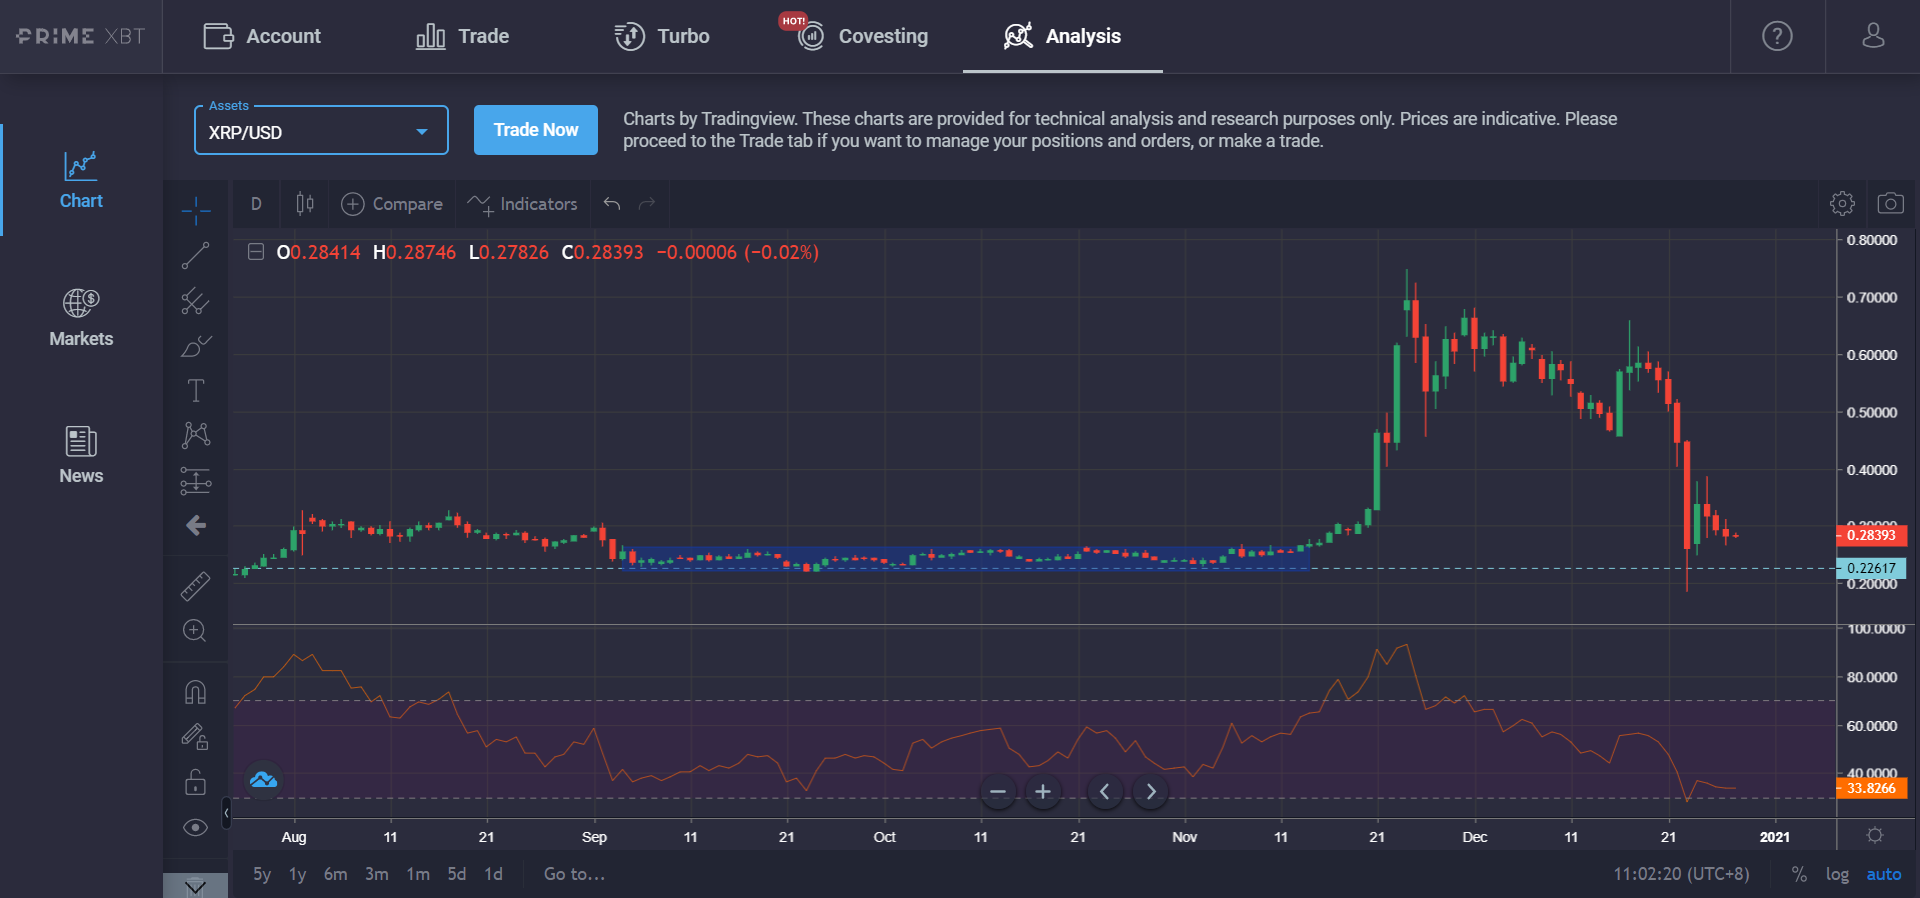Undo the last chart action

[x=612, y=204]
